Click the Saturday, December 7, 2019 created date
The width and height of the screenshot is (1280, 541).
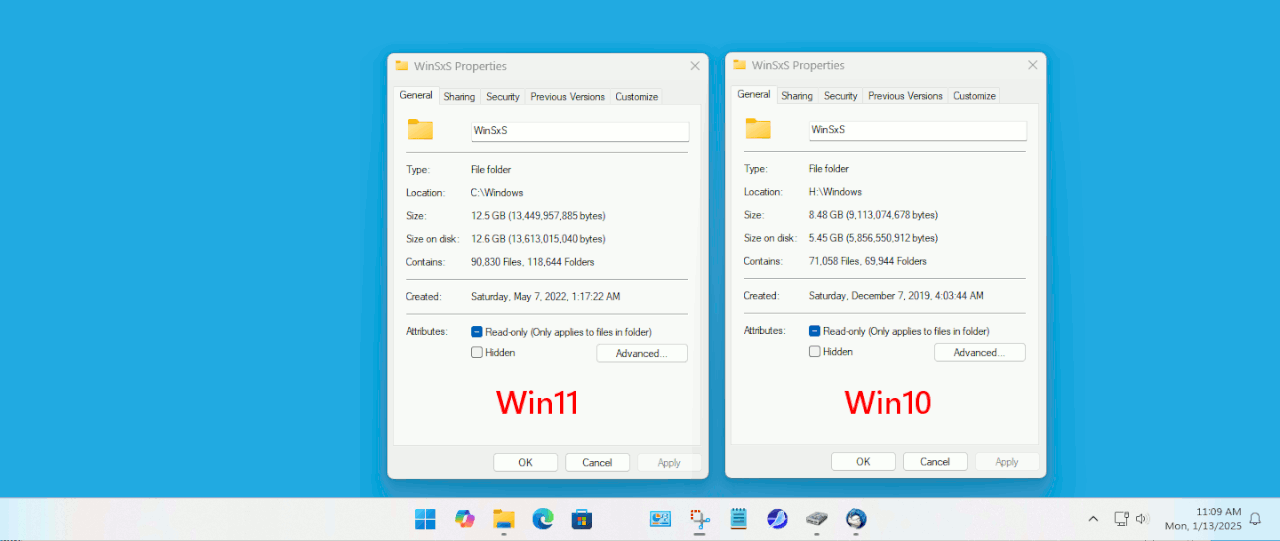[896, 296]
